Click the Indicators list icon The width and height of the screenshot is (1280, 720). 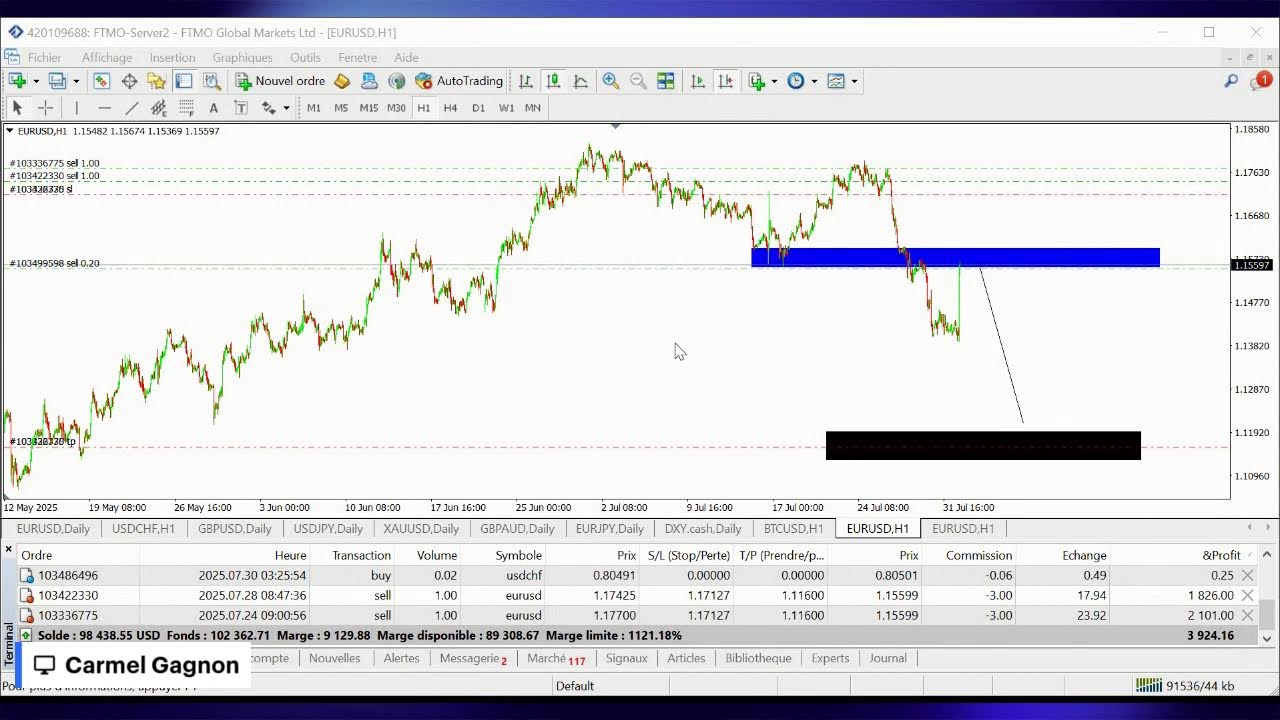757,81
